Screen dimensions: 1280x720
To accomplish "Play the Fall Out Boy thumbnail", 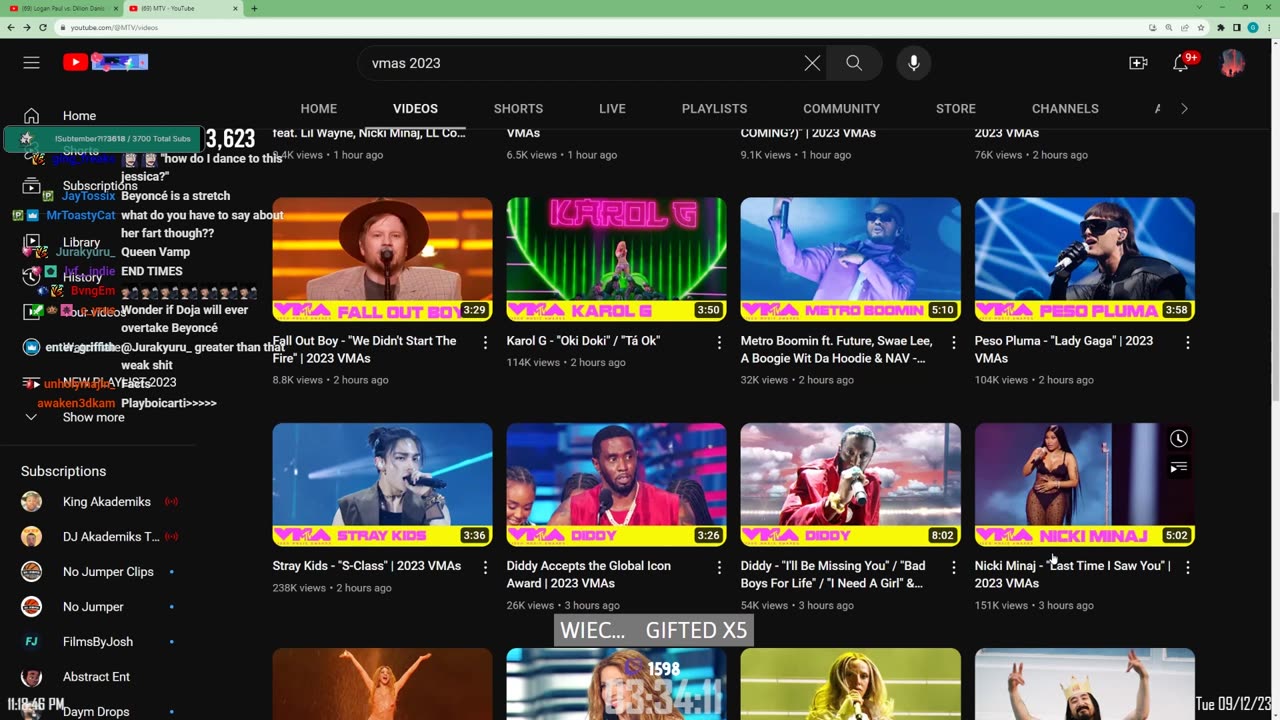I will tap(382, 259).
